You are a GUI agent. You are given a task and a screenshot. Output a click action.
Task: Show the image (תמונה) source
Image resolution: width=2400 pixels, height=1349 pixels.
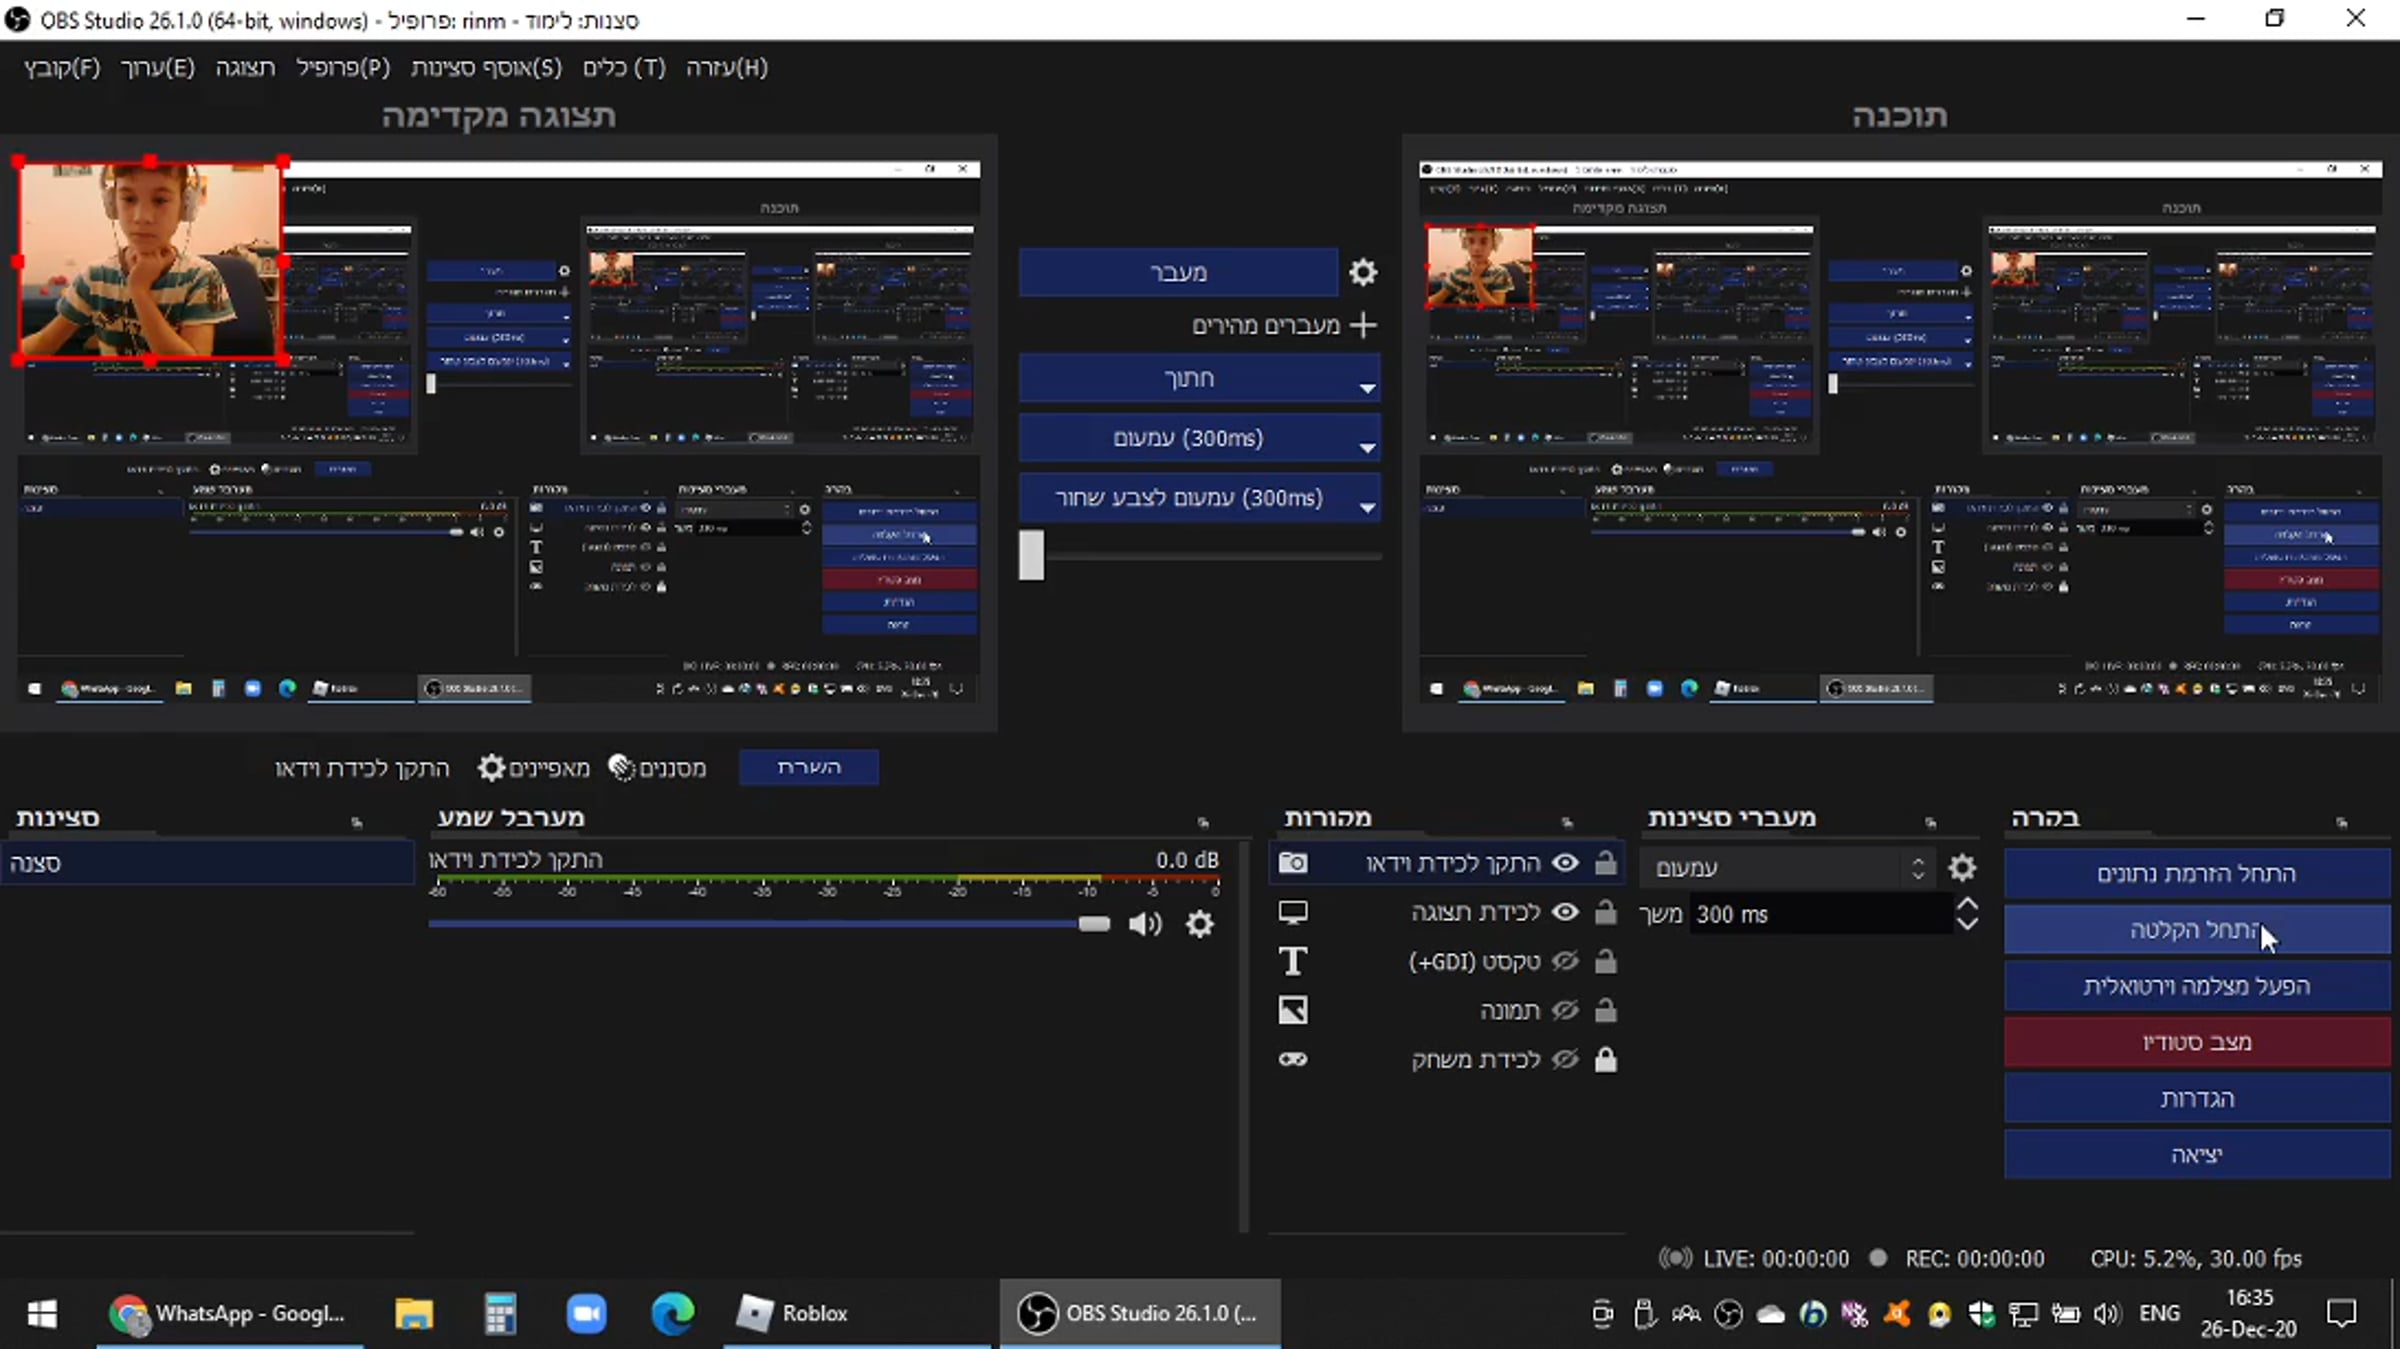tap(1566, 1011)
